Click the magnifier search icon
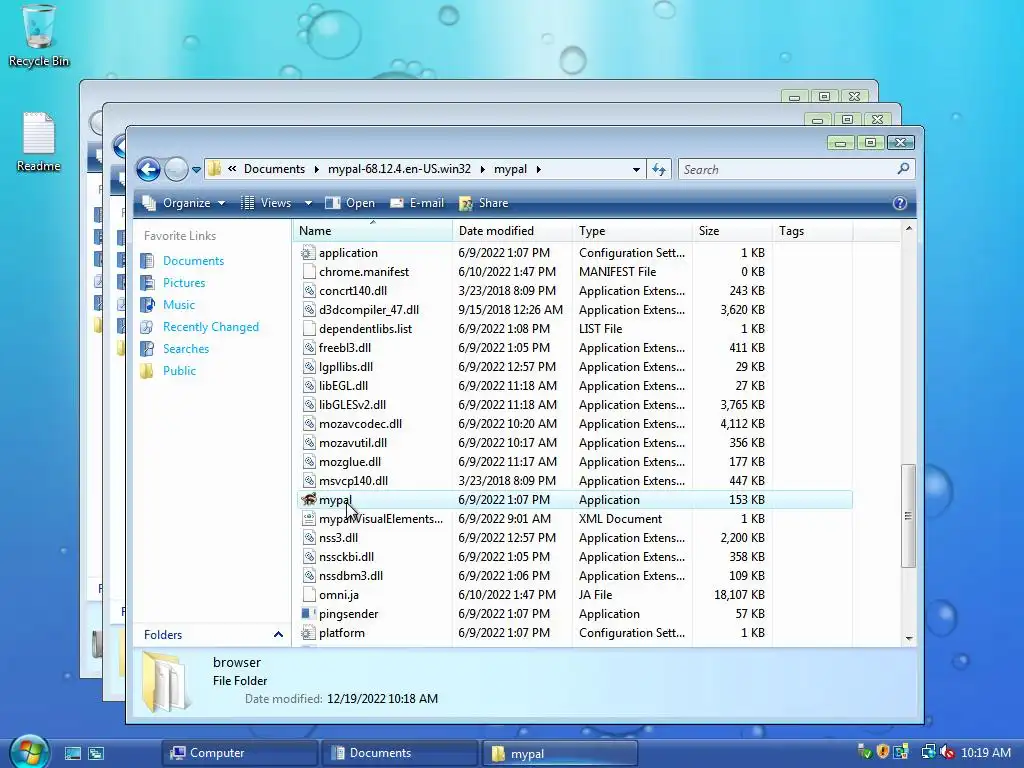Viewport: 1024px width, 768px height. pyautogui.click(x=903, y=169)
